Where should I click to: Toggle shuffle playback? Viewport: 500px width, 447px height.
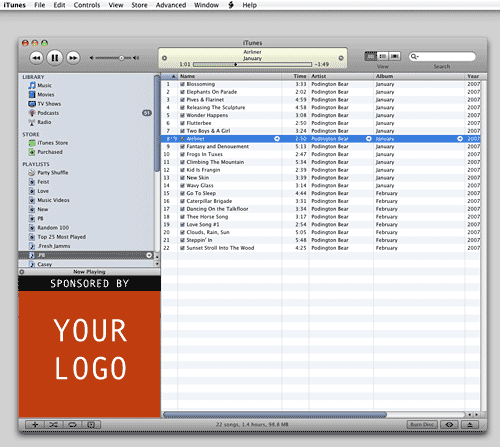pos(54,425)
